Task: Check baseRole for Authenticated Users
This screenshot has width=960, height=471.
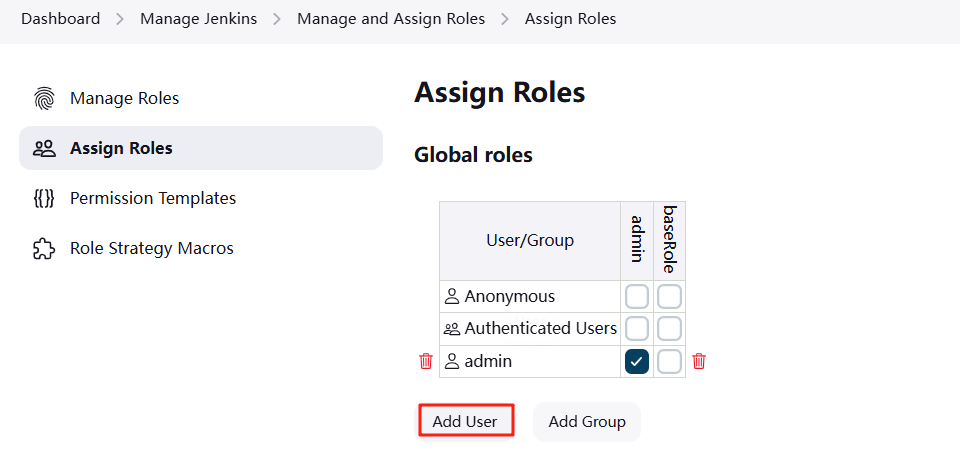Action: pos(669,330)
